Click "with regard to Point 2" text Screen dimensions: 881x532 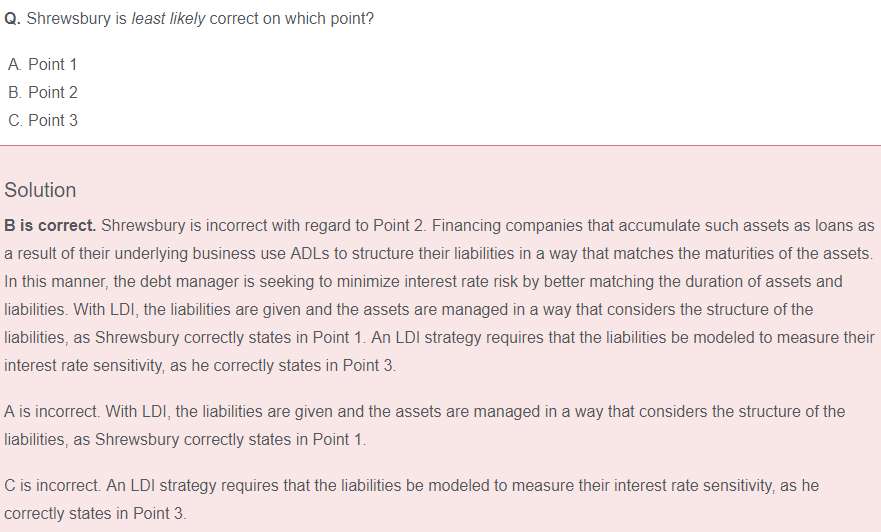click(x=346, y=225)
